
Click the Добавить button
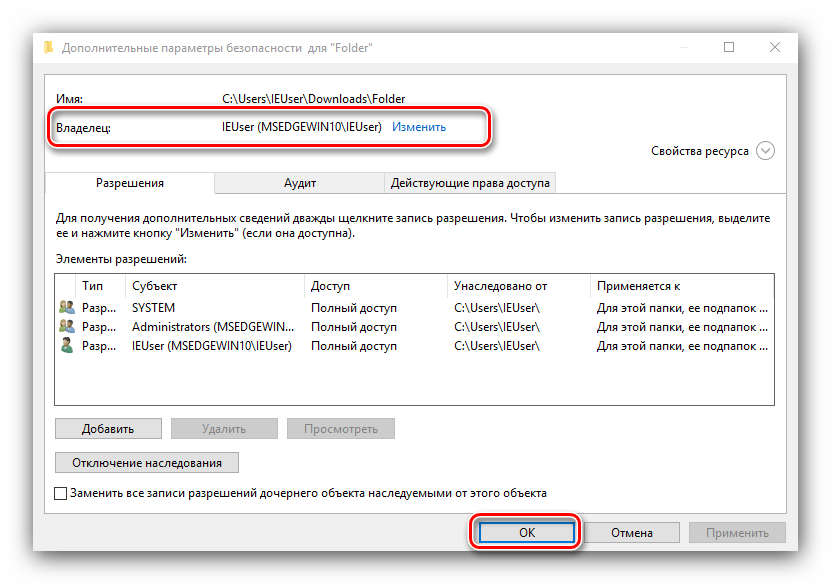coord(108,429)
